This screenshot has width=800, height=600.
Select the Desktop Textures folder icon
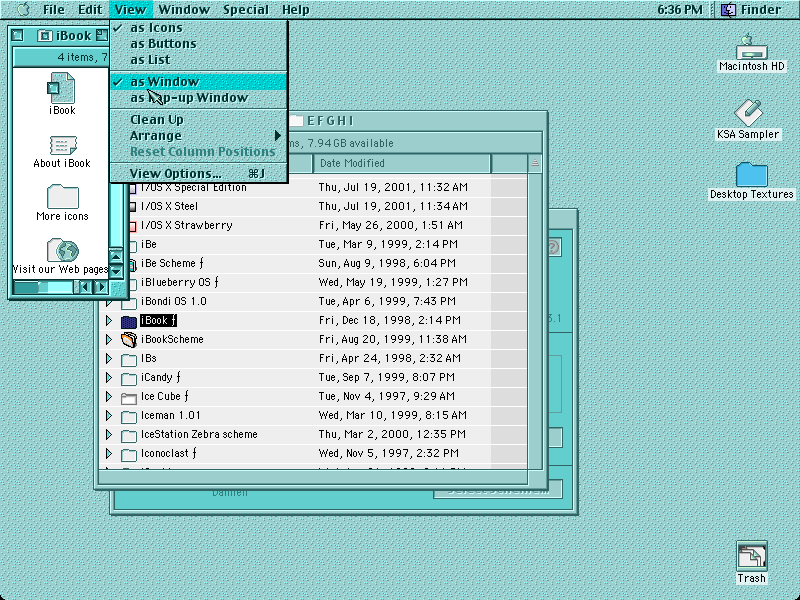point(752,174)
